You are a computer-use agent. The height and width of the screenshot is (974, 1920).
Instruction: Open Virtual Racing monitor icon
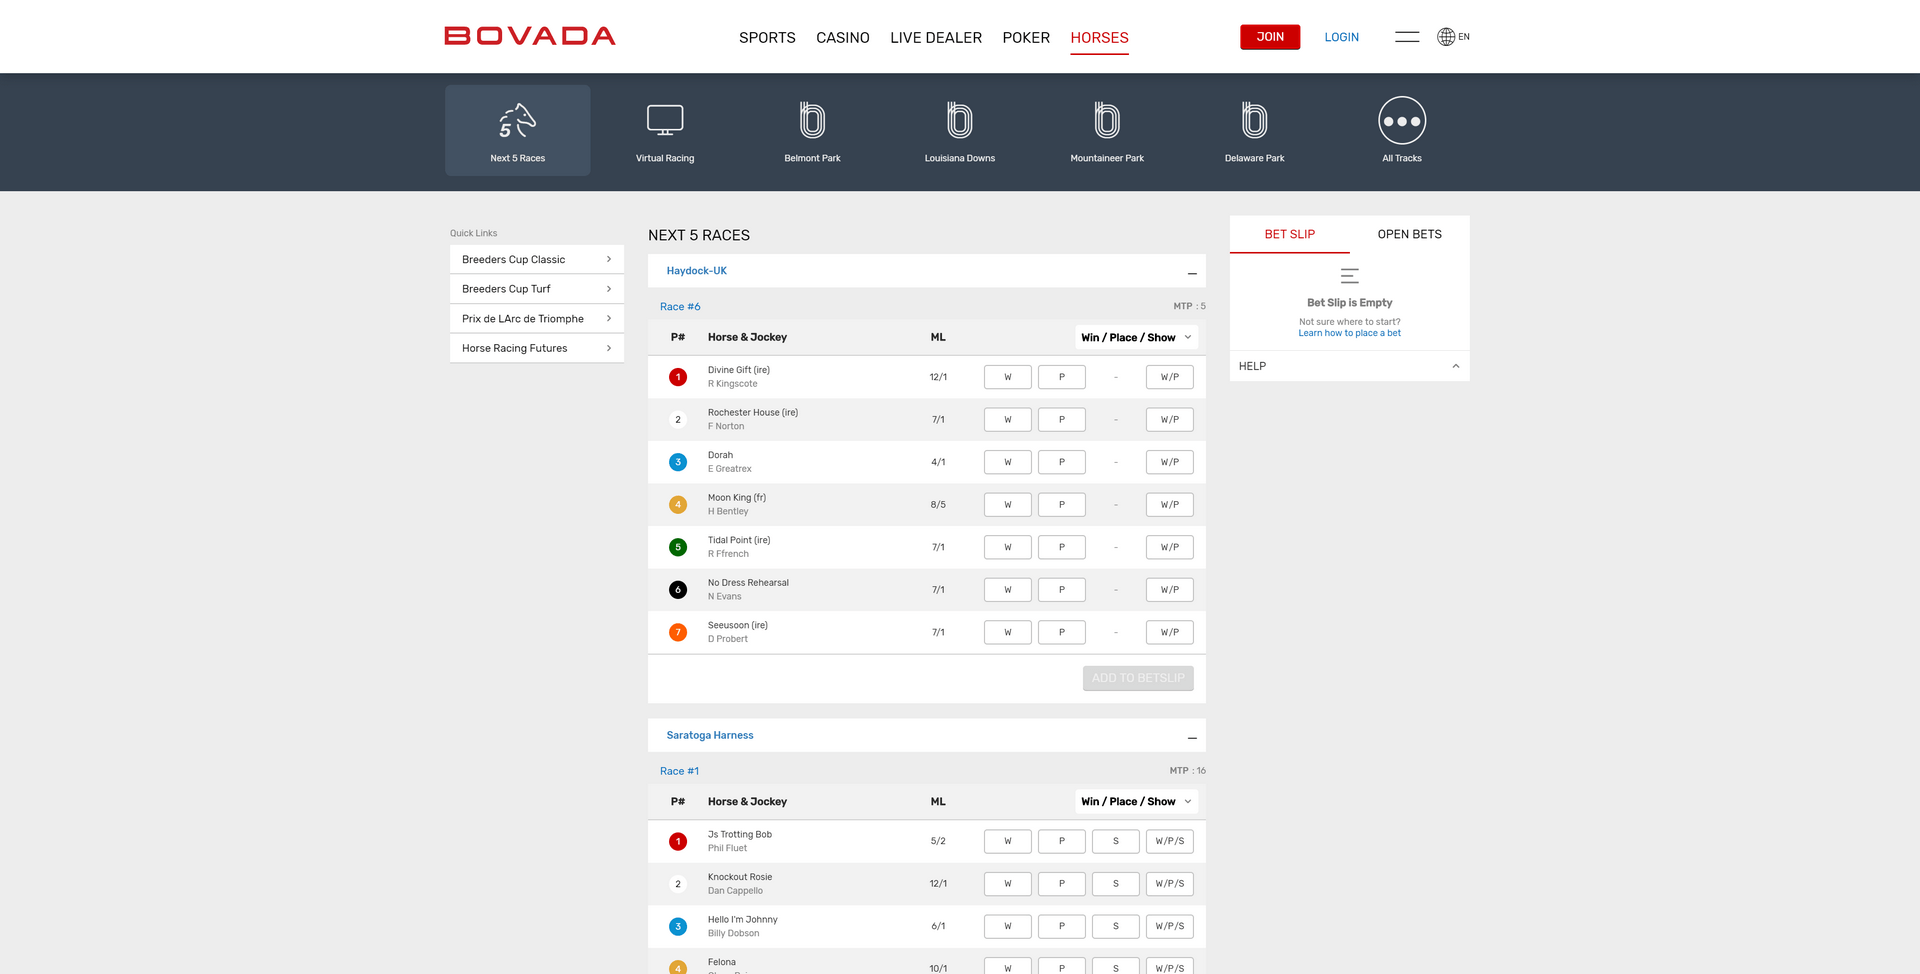point(665,120)
